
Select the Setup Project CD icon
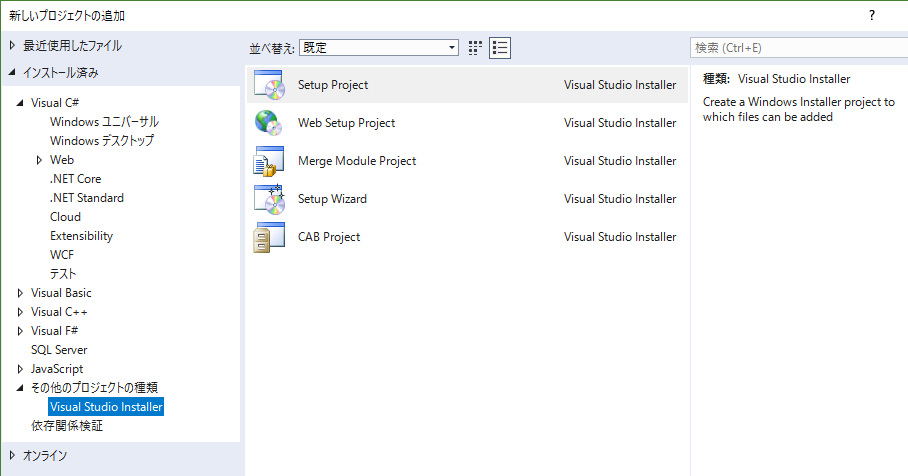pyautogui.click(x=269, y=85)
